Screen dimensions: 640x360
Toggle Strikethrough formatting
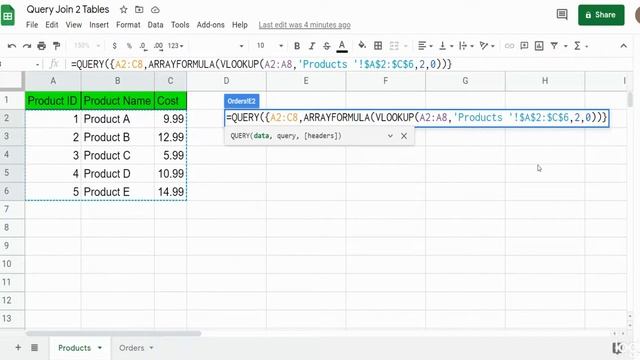click(327, 46)
